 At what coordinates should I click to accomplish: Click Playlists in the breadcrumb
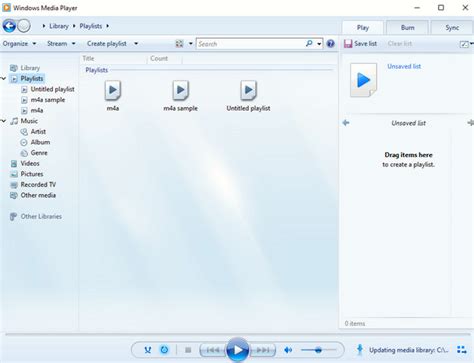coord(91,26)
